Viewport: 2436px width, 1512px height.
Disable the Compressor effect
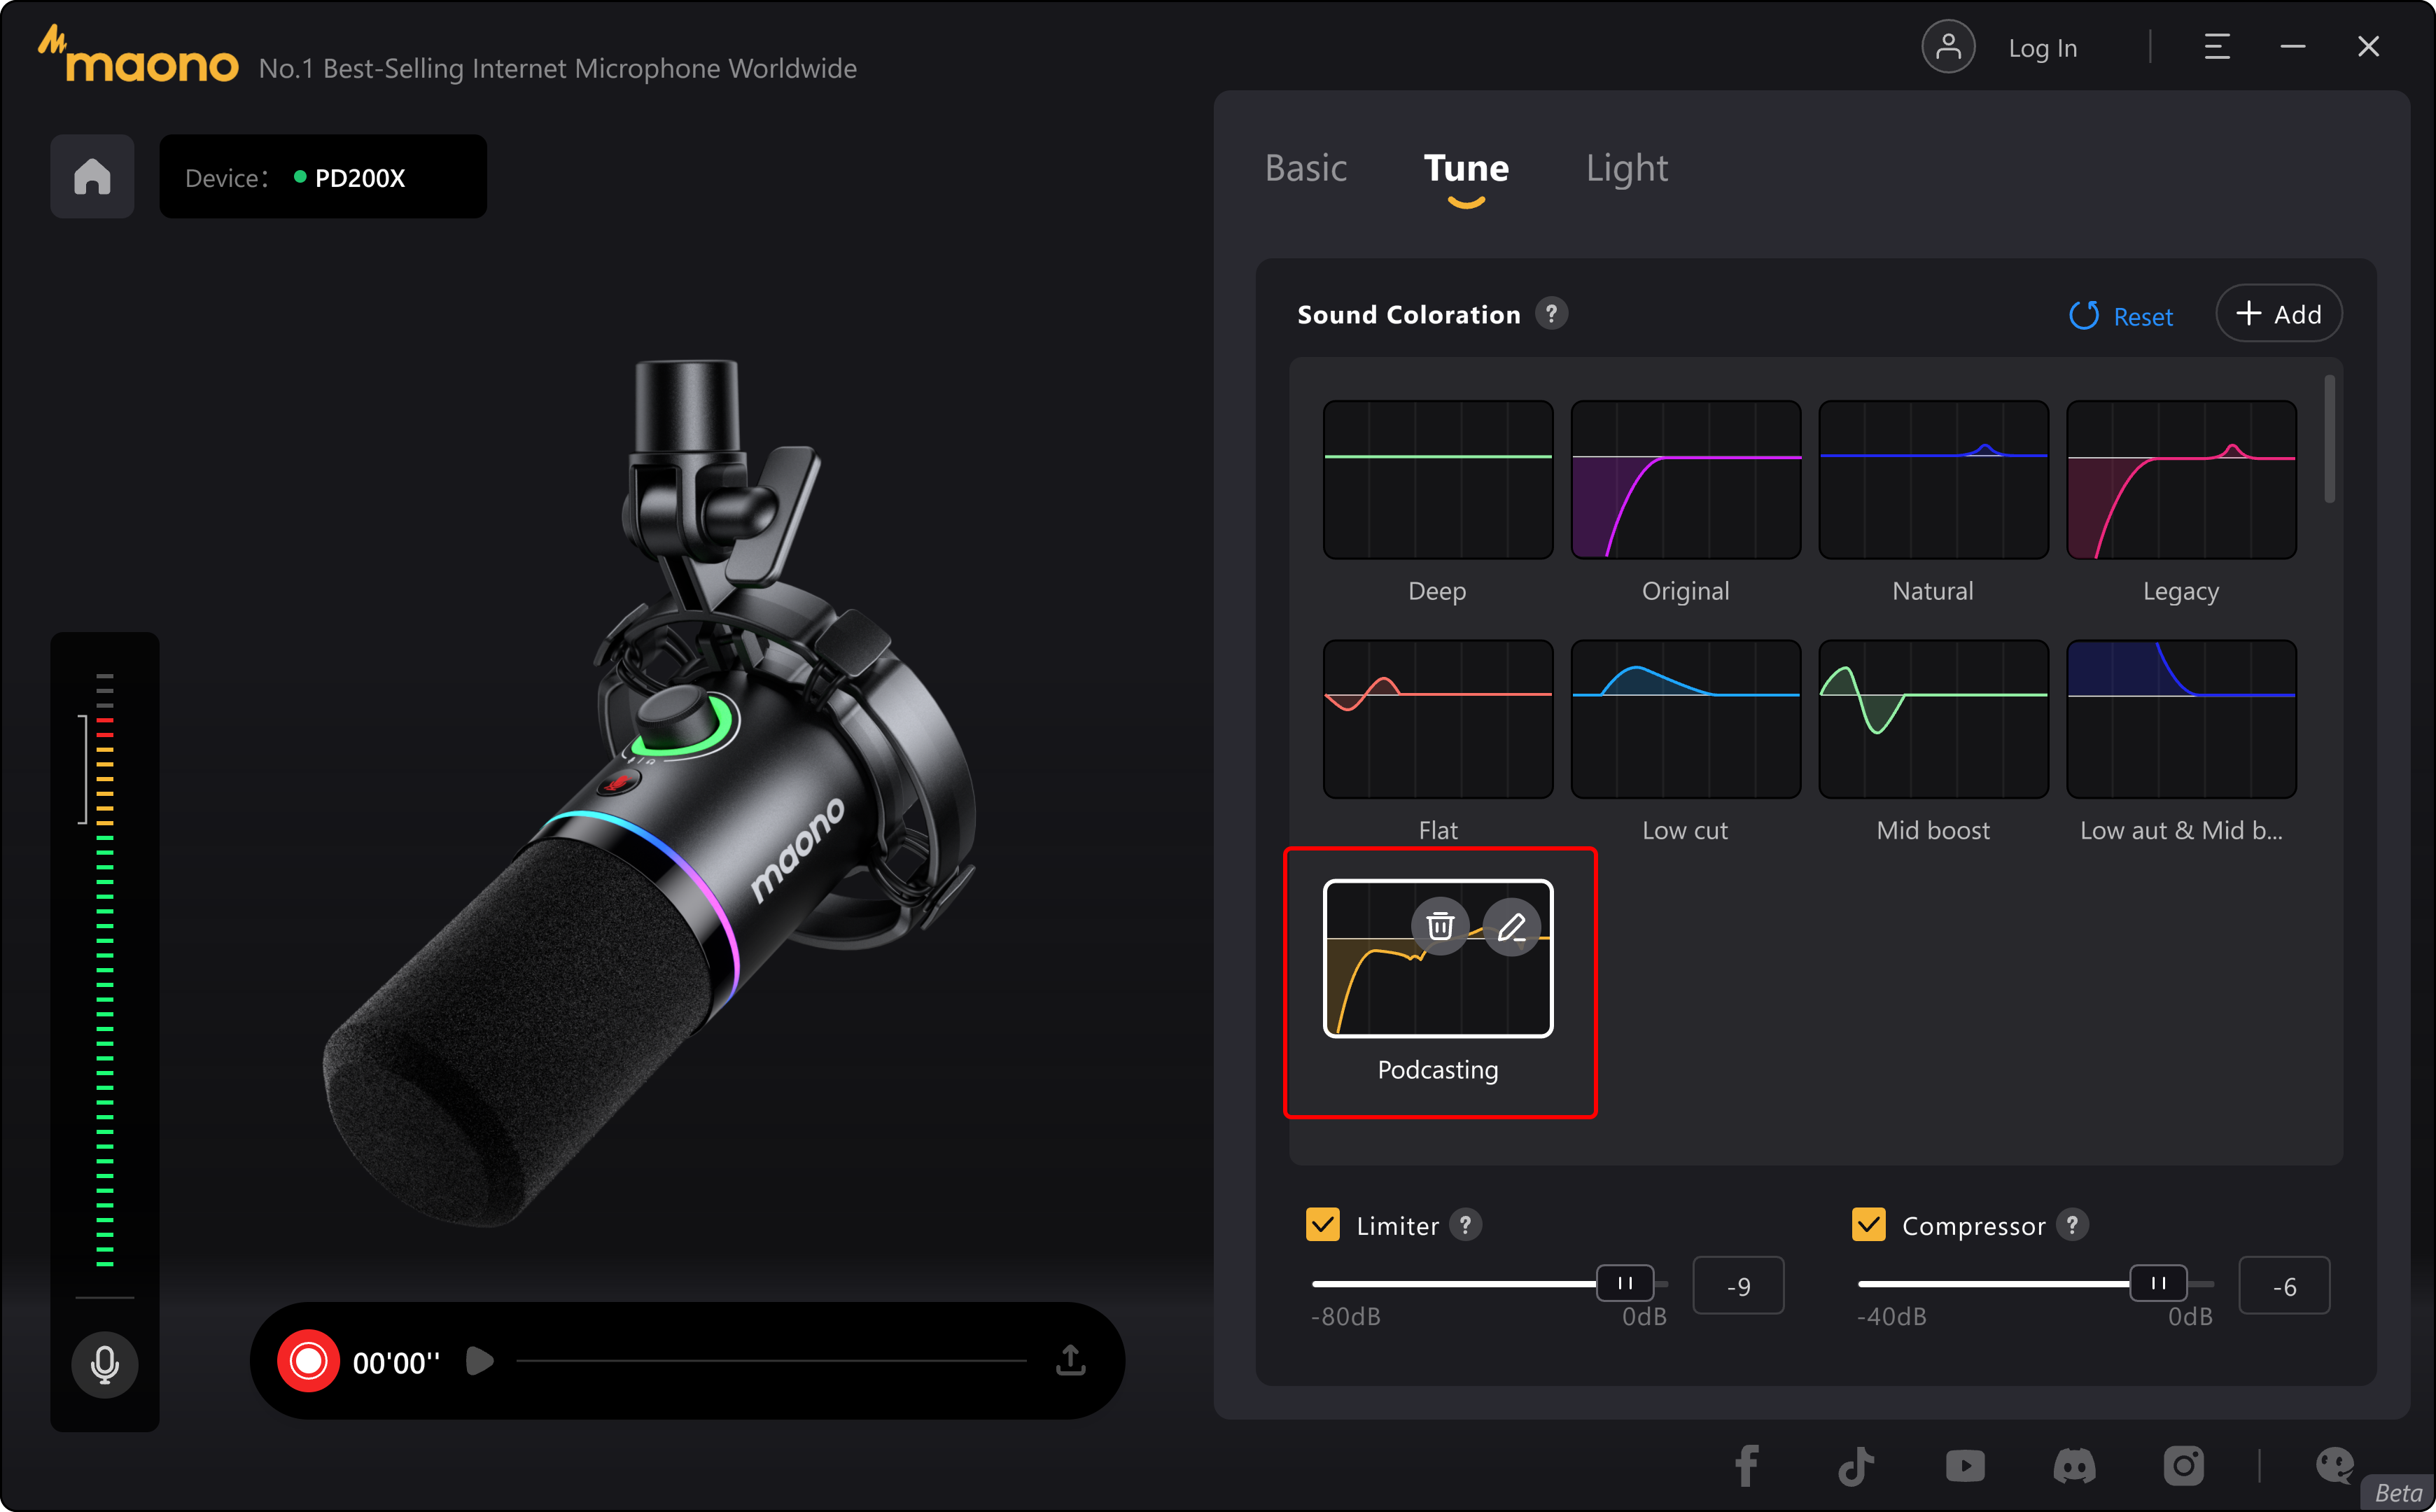(1868, 1224)
